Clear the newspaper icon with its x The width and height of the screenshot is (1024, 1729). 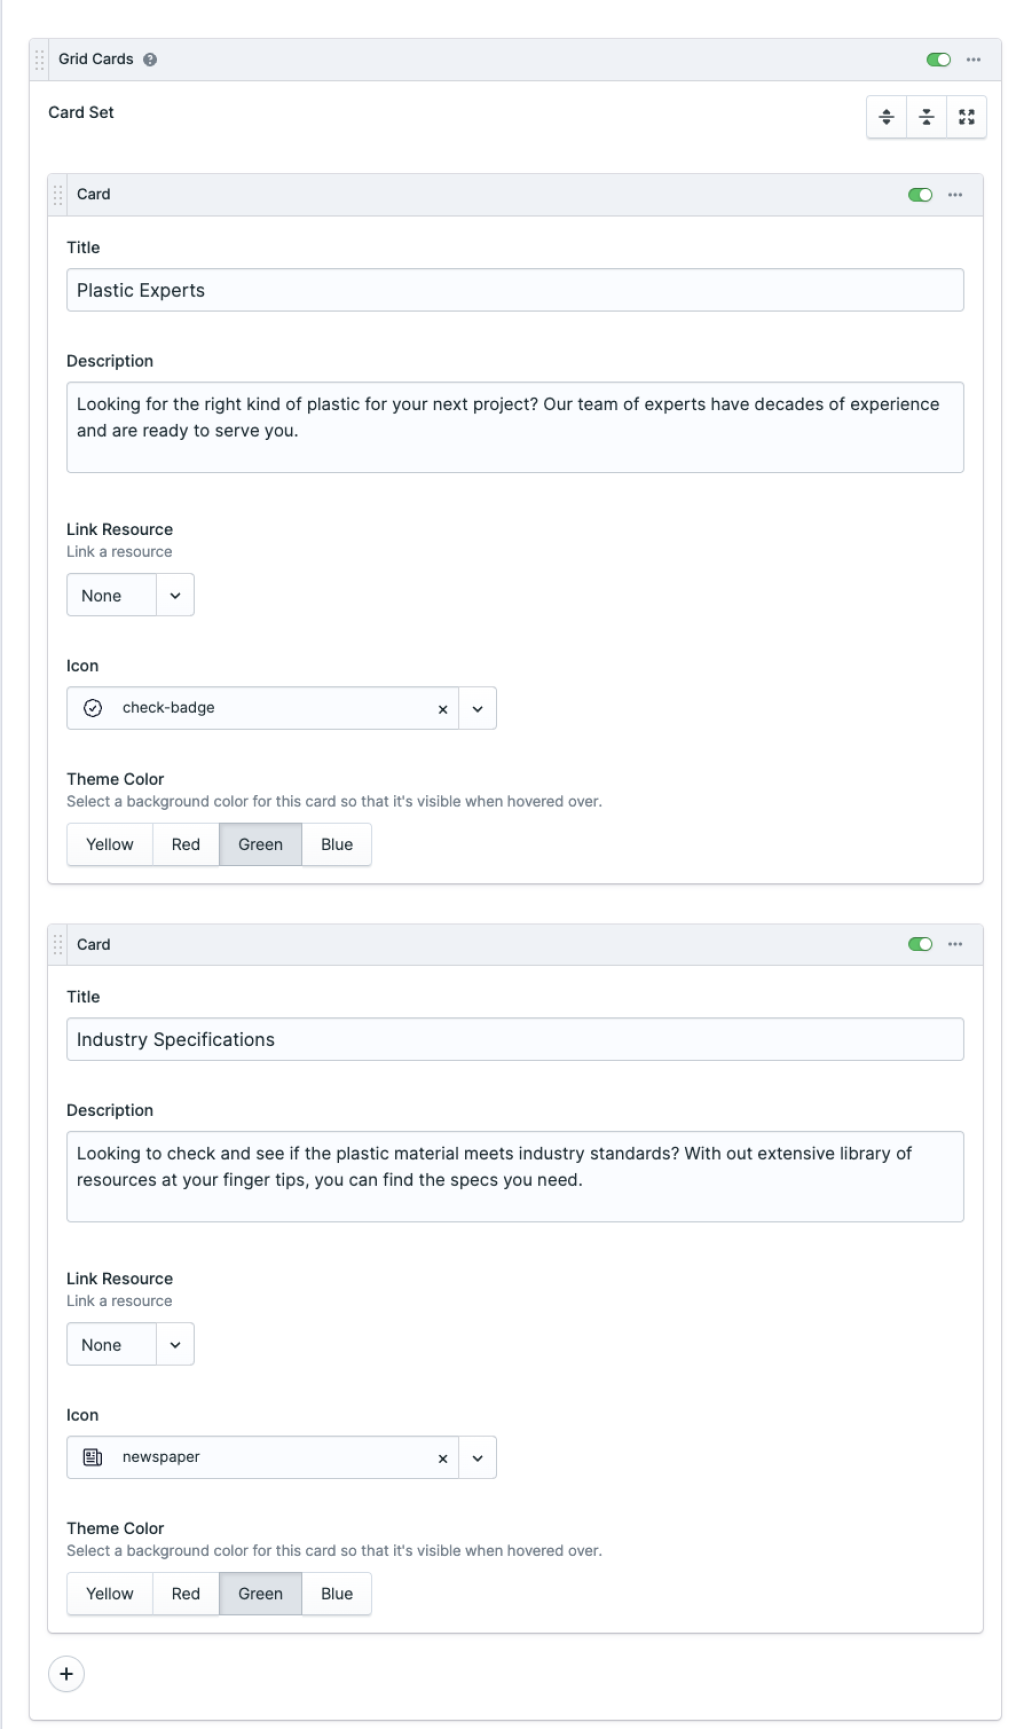(x=441, y=1457)
